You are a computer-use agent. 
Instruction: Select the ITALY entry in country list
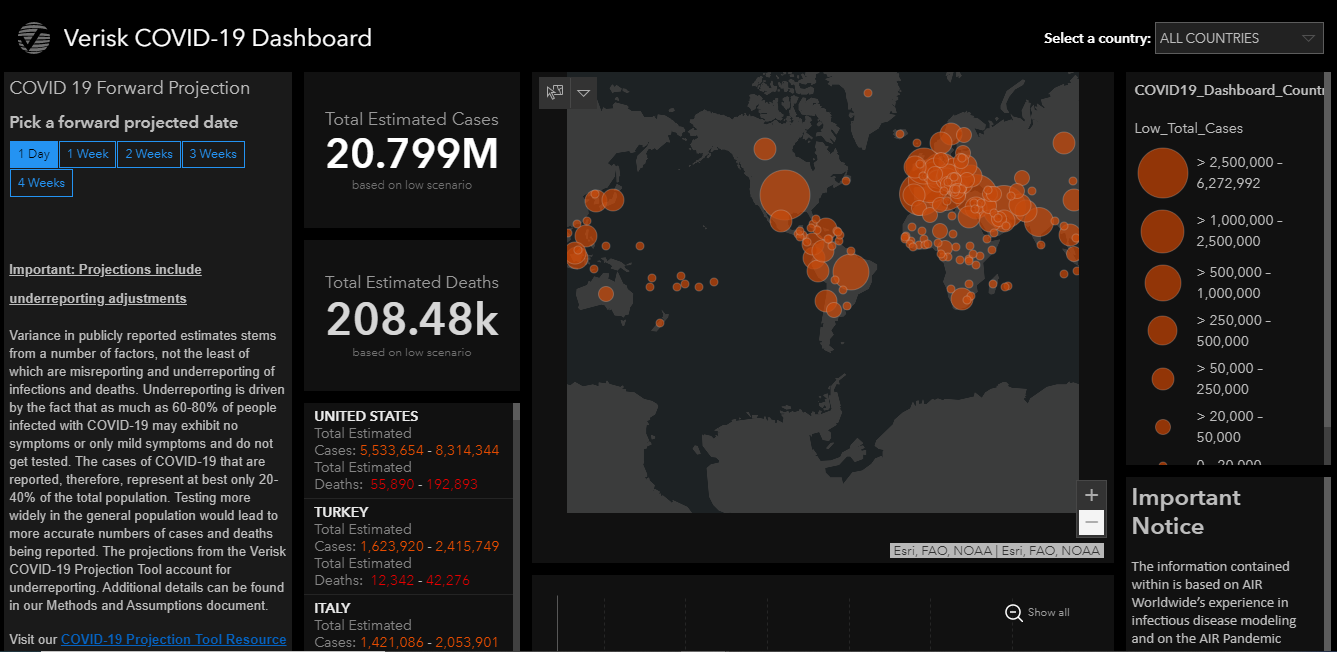(408, 624)
